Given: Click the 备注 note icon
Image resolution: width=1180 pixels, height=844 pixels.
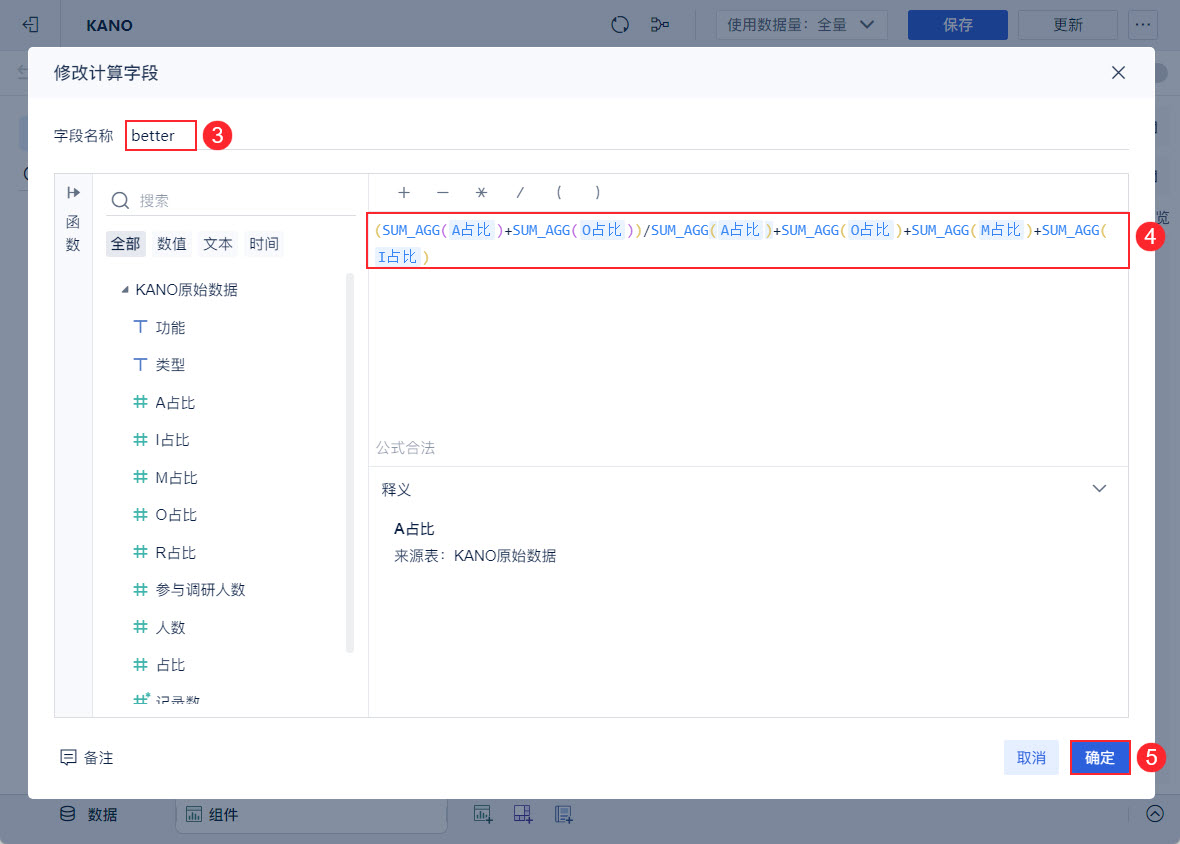Looking at the screenshot, I should pyautogui.click(x=68, y=757).
